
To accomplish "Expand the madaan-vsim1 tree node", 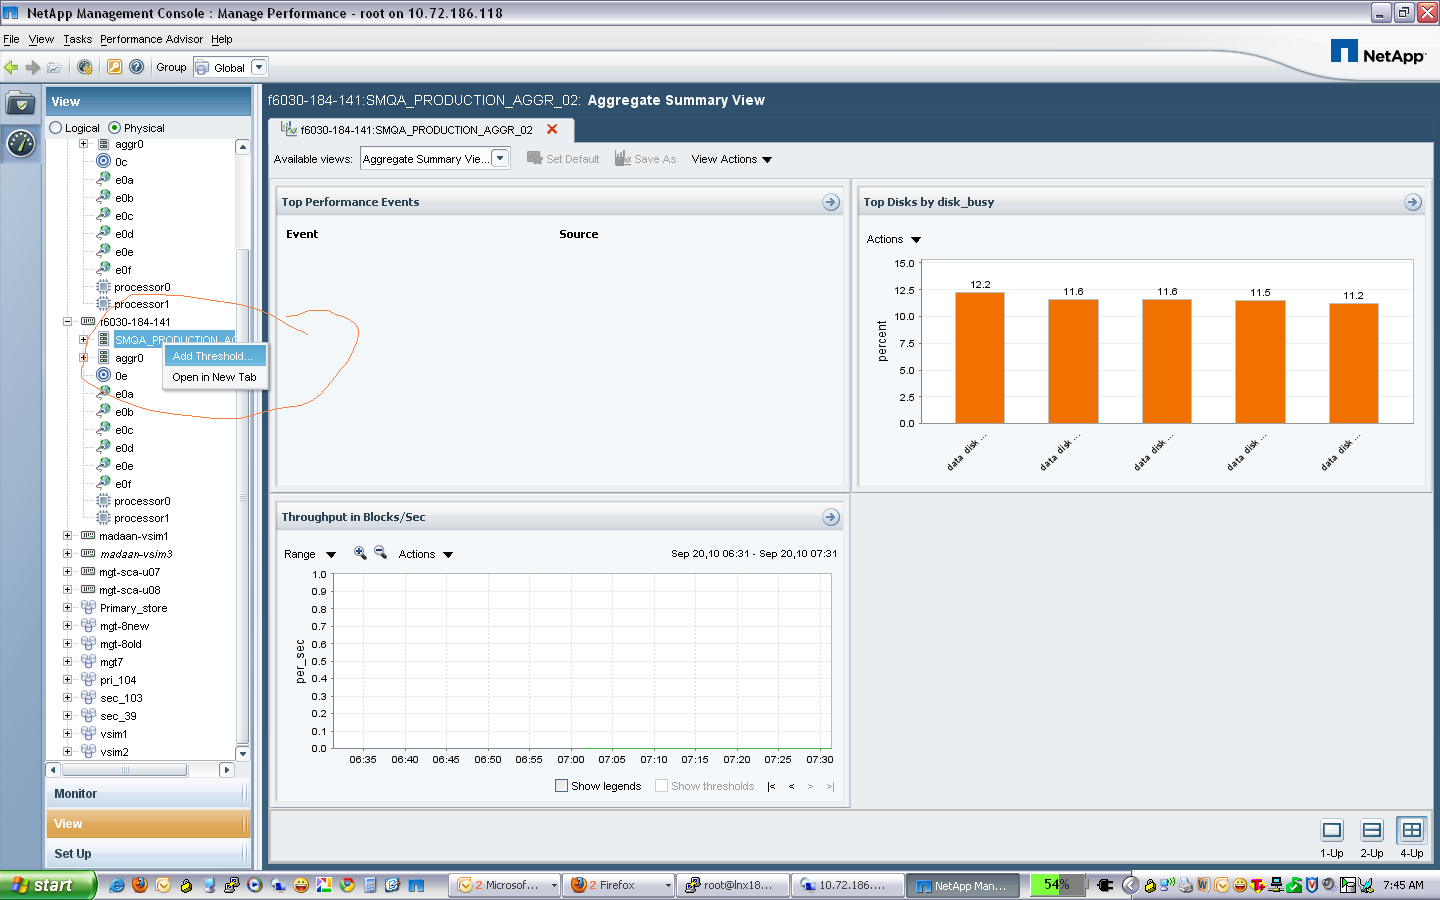I will 67,536.
